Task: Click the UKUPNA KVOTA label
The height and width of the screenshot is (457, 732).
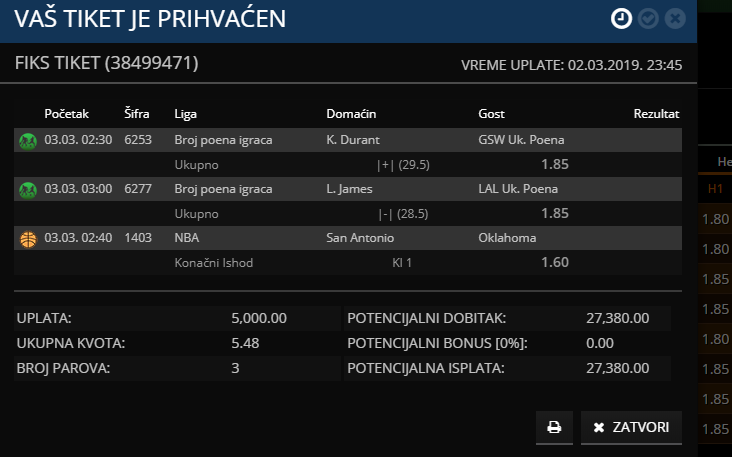Action: [x=70, y=344]
